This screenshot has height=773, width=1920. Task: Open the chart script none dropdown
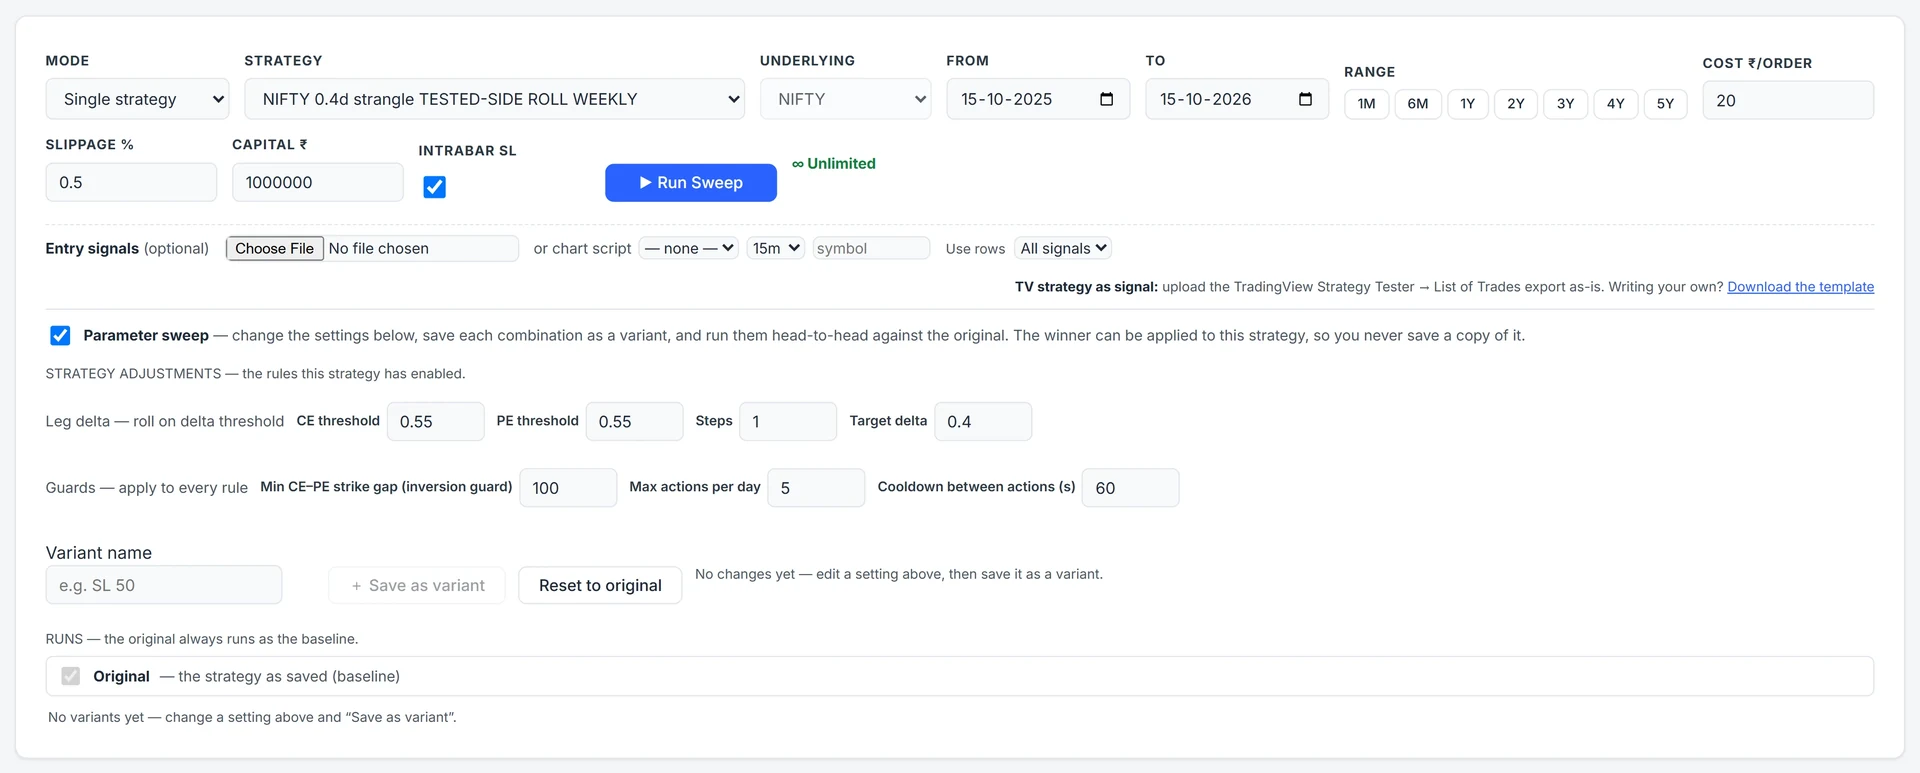[689, 248]
